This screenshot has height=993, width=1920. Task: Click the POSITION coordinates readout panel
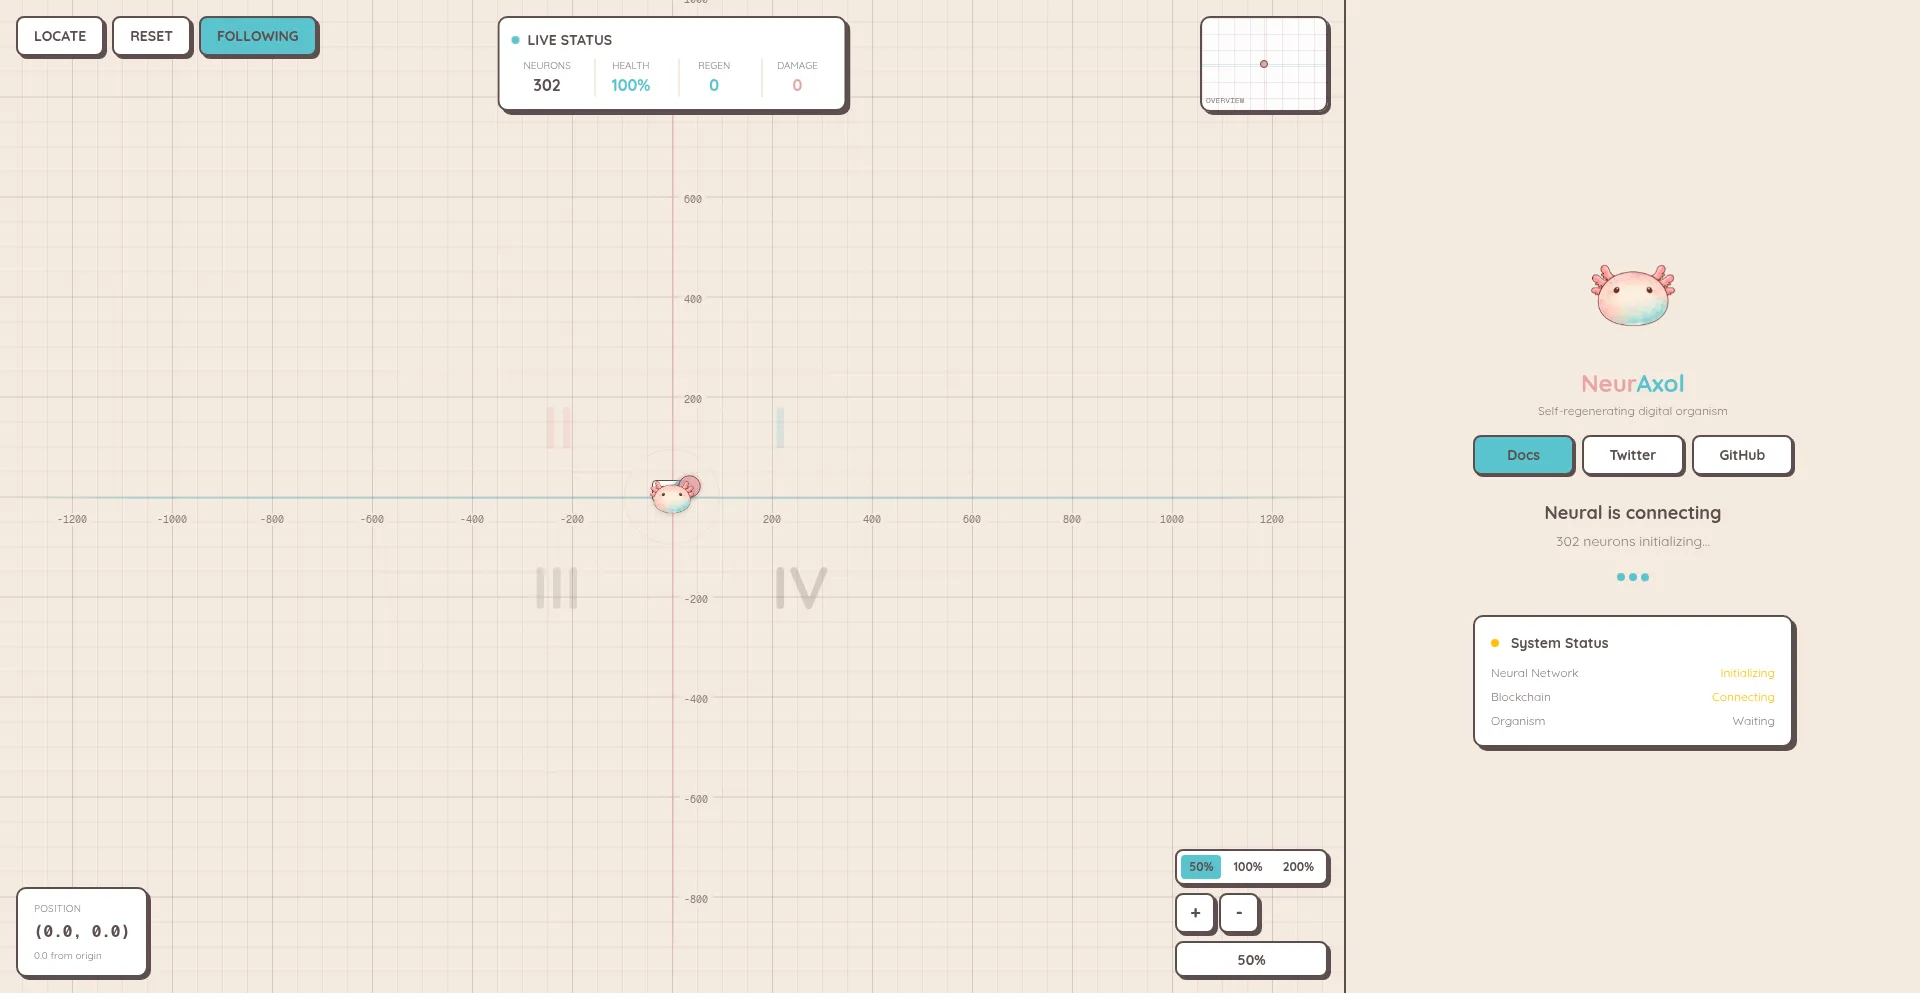click(82, 931)
